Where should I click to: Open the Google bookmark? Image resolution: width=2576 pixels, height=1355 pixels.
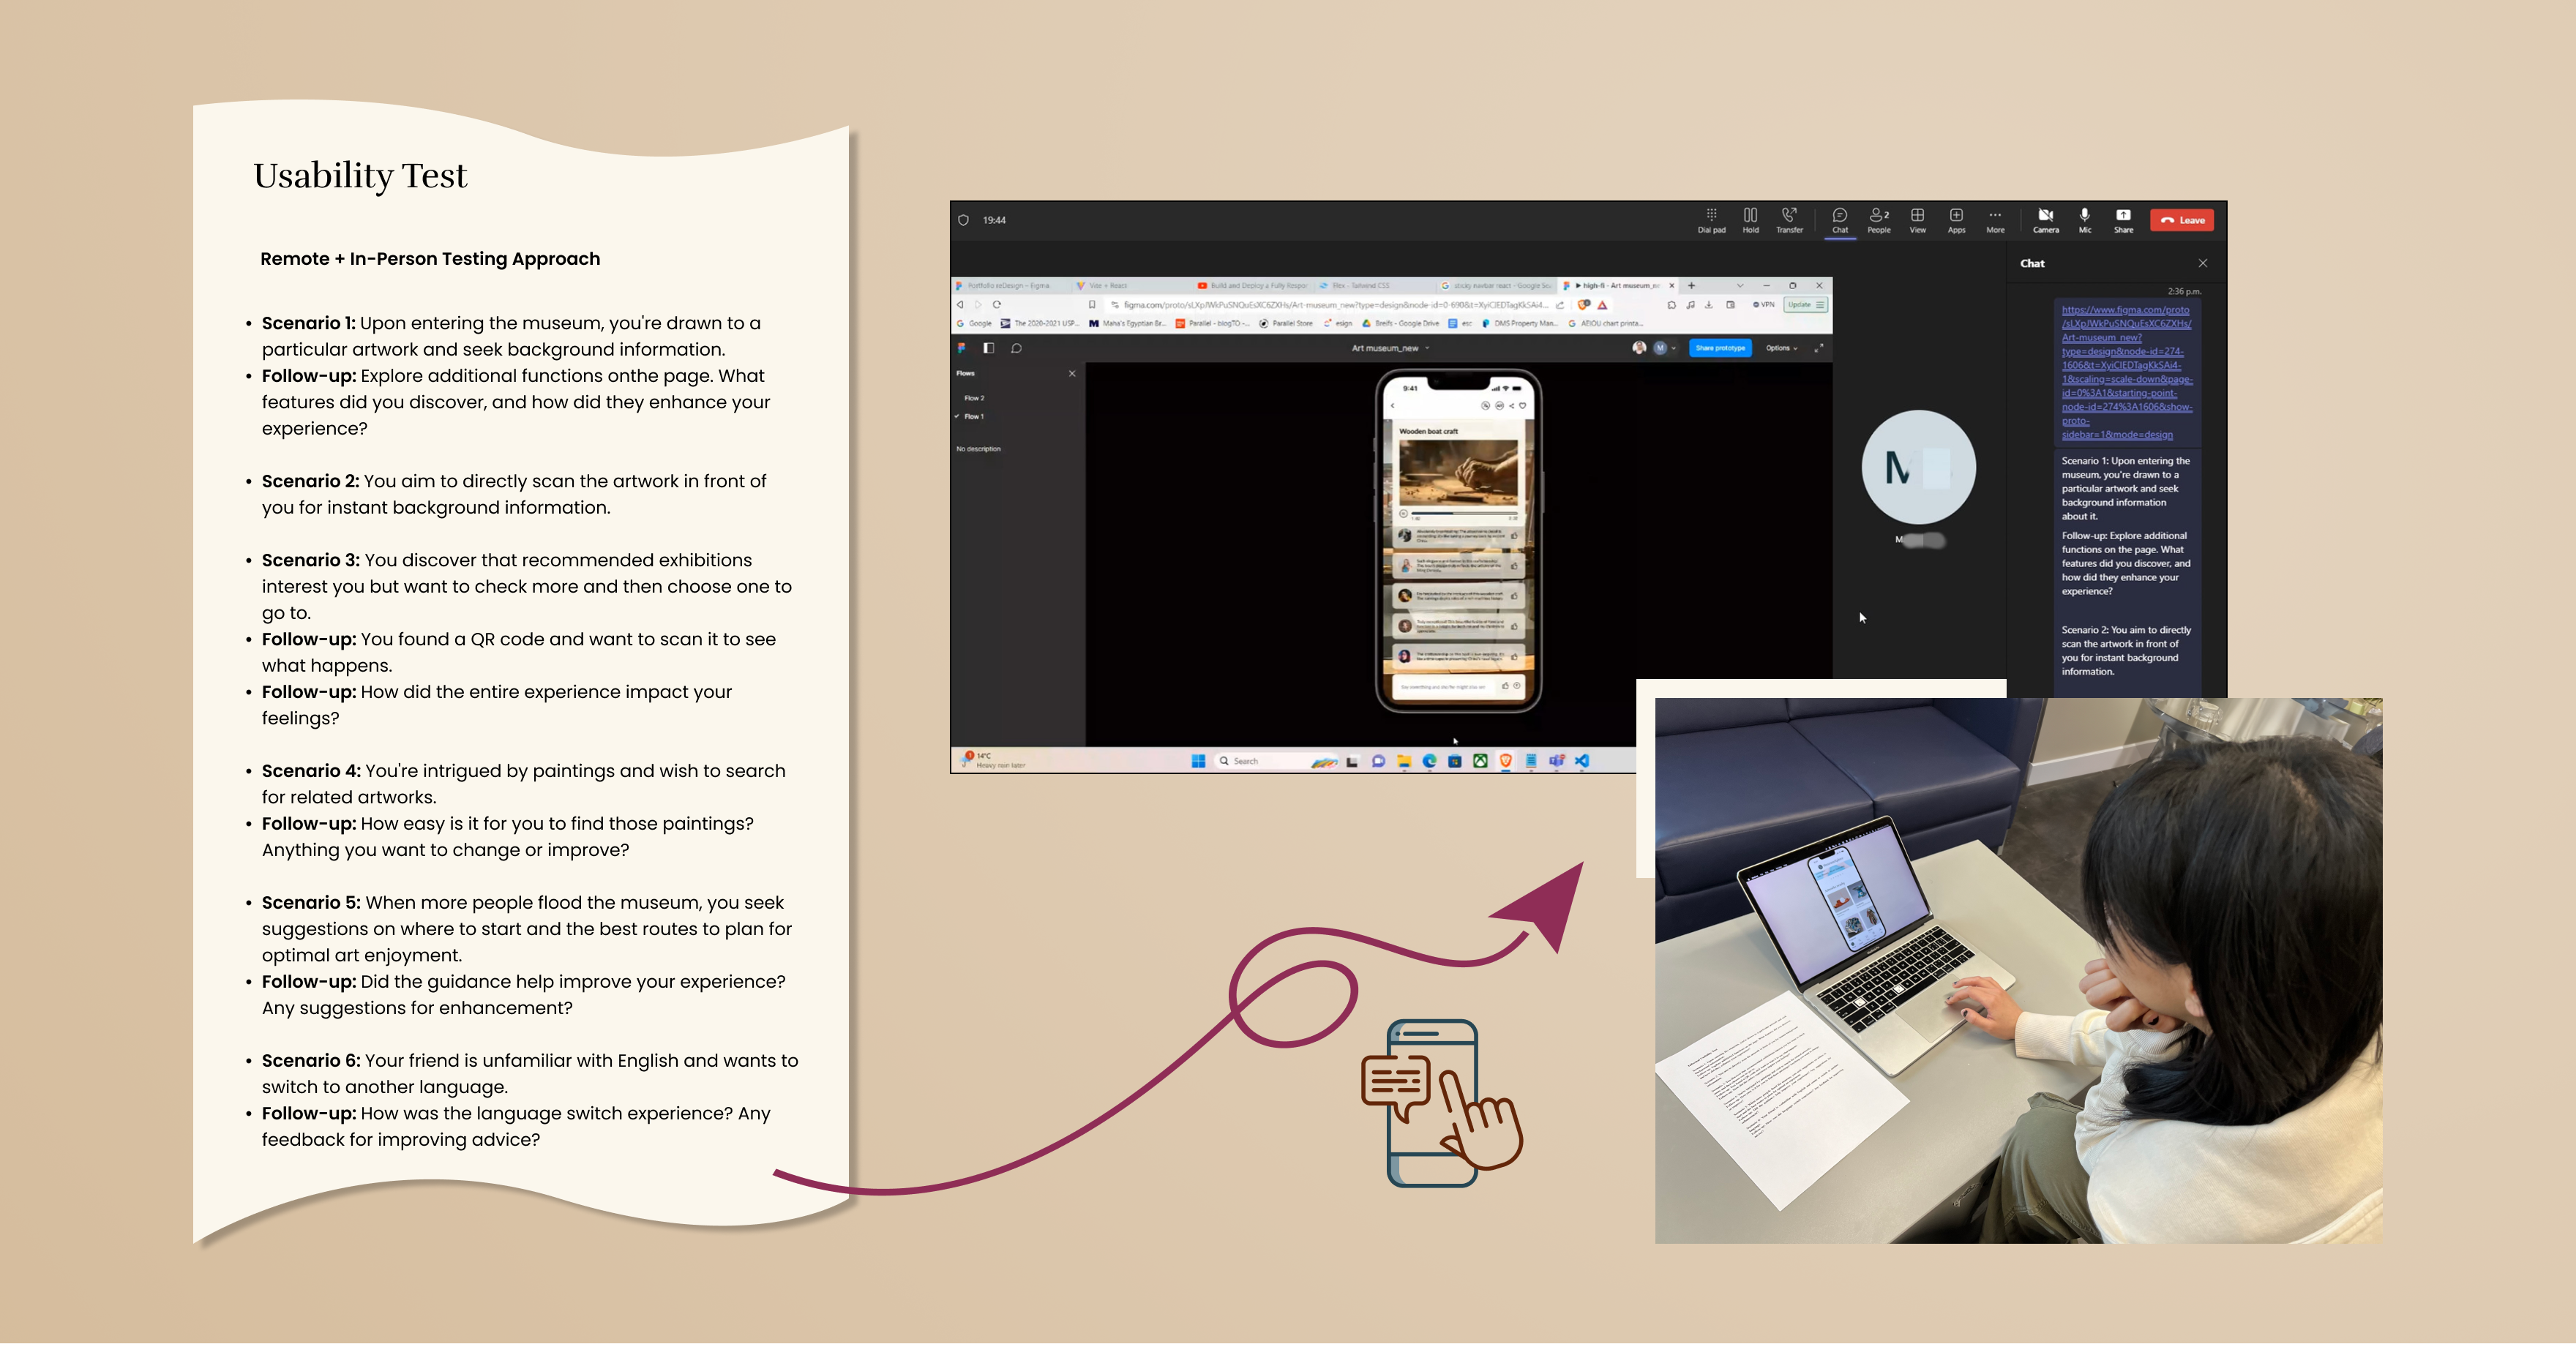[975, 324]
